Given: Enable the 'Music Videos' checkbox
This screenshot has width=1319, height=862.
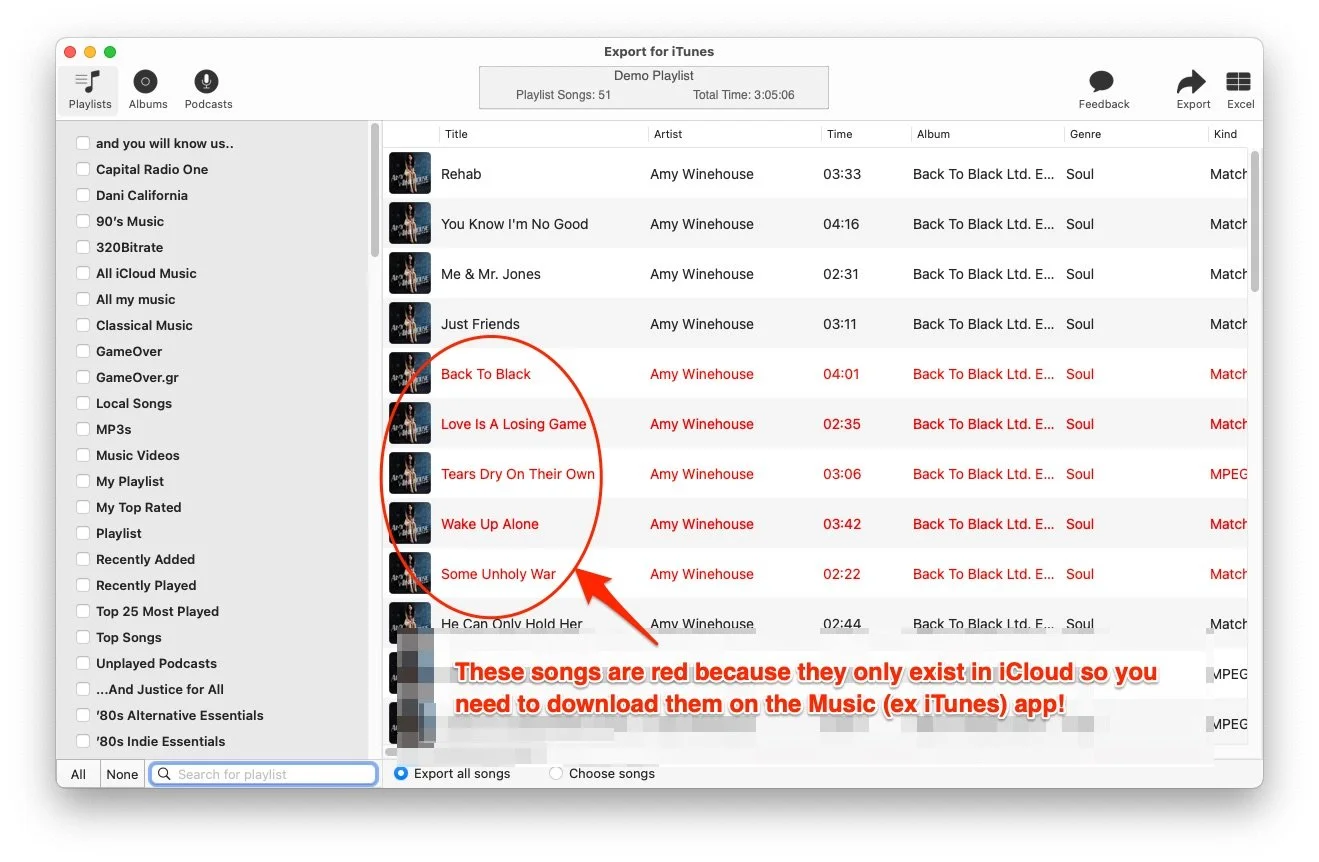Looking at the screenshot, I should click(x=83, y=455).
